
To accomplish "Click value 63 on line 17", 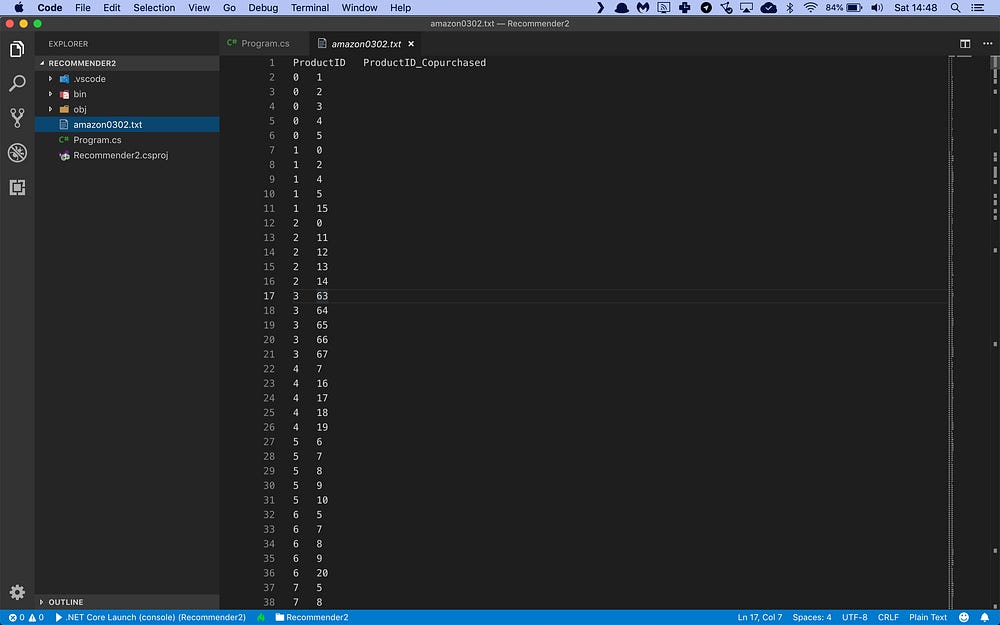I will (322, 296).
